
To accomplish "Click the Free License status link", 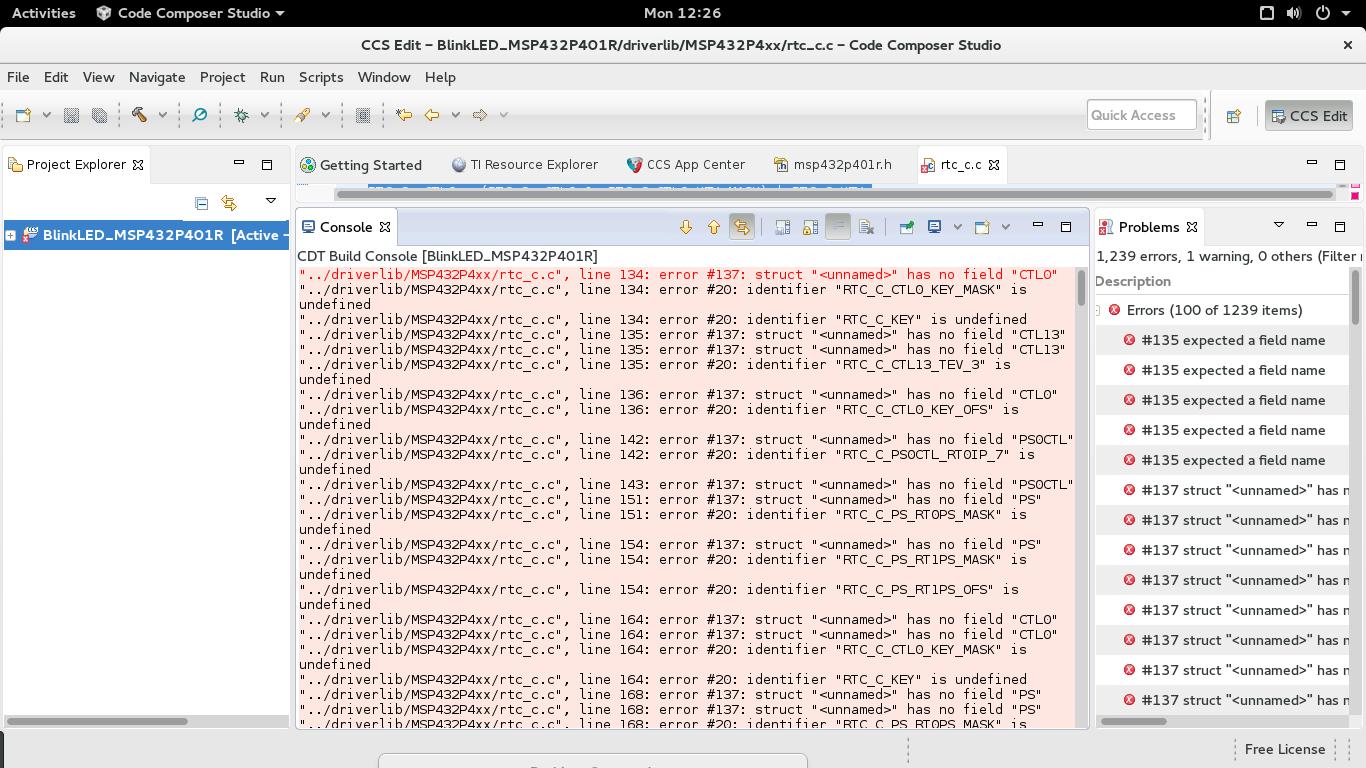I will (1285, 749).
